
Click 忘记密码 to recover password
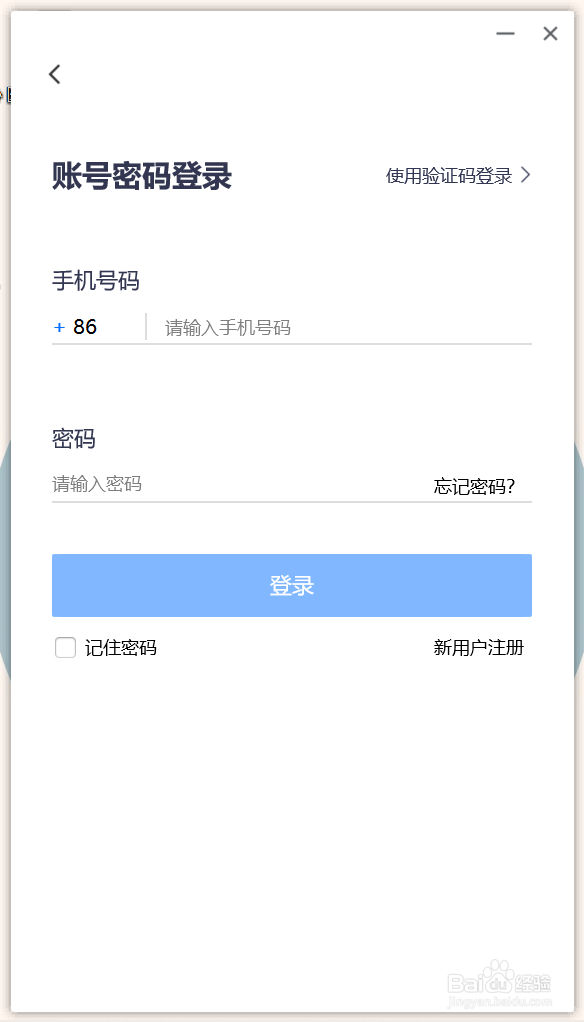click(x=477, y=486)
